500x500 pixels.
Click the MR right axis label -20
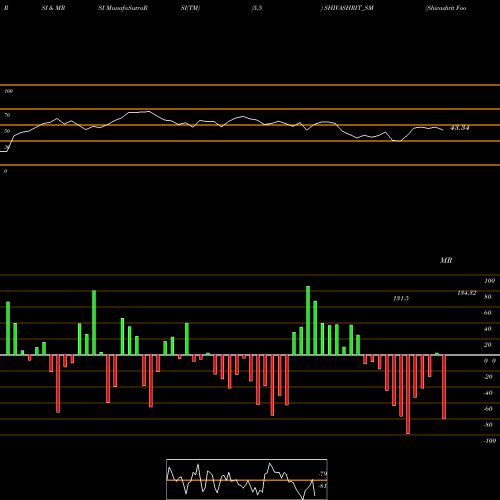click(488, 377)
